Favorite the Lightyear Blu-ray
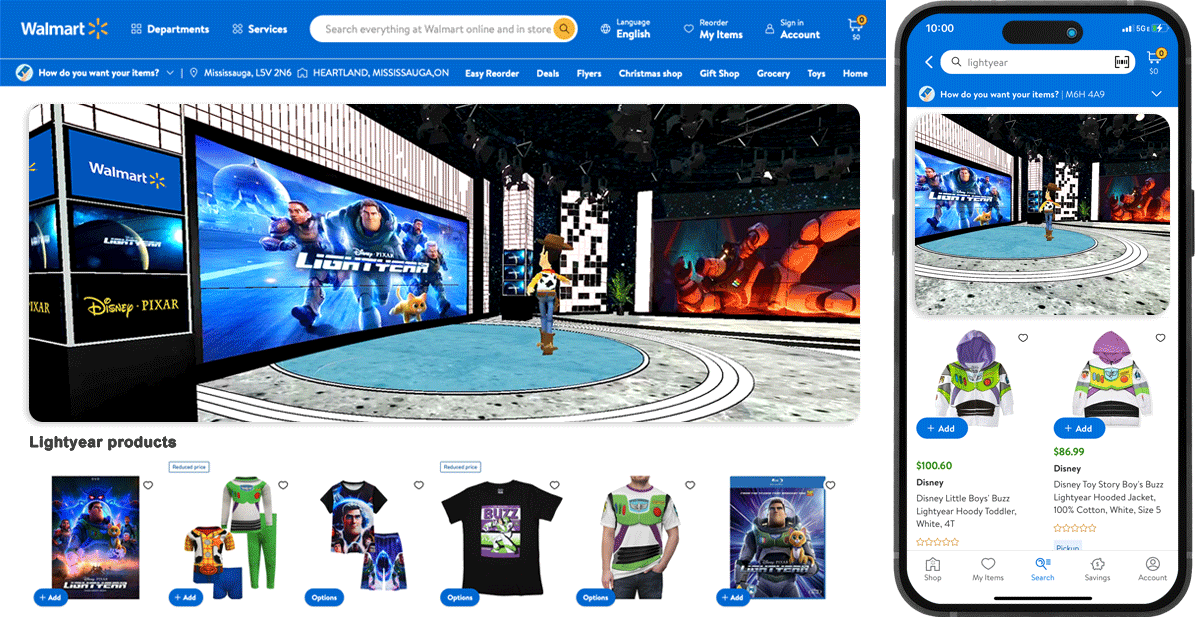 830,485
